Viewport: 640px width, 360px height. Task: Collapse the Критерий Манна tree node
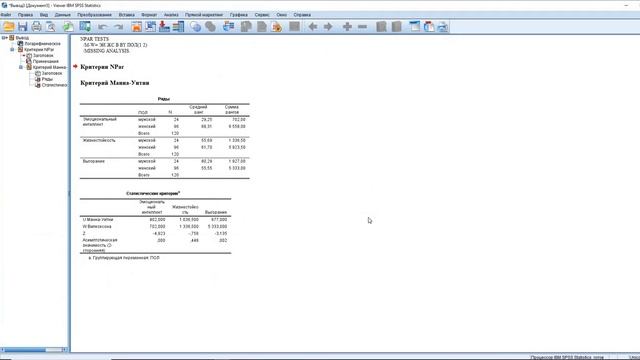click(21, 67)
